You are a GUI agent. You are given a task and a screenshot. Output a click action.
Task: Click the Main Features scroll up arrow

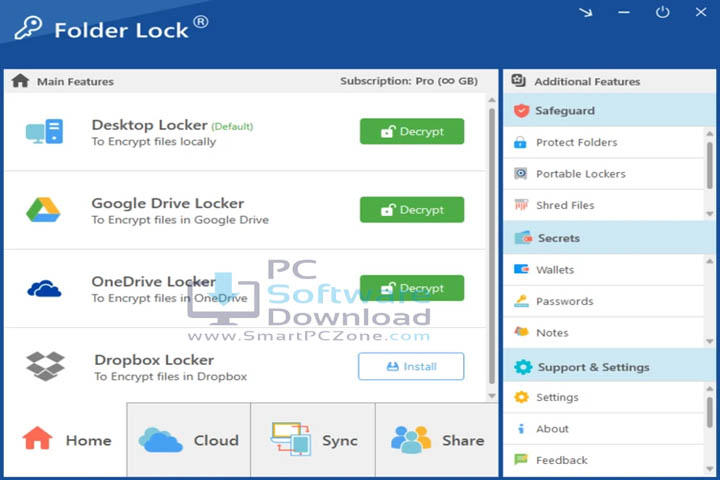[x=492, y=100]
